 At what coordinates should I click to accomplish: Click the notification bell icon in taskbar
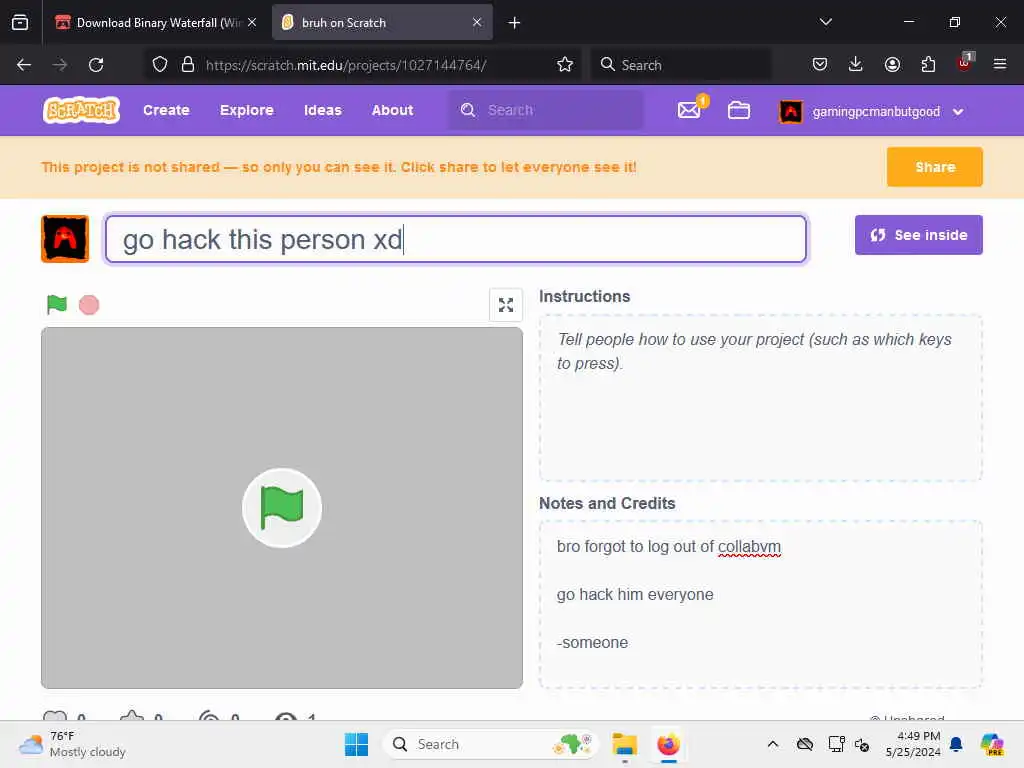coord(956,744)
